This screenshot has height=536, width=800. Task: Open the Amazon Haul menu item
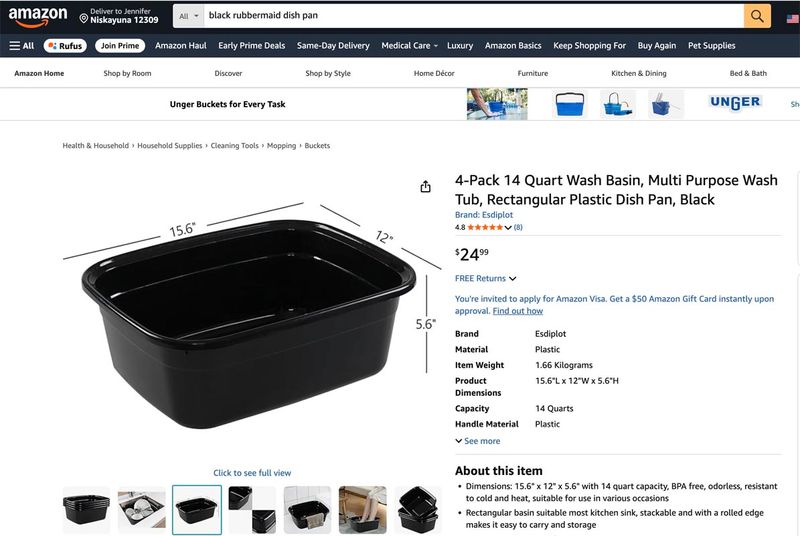point(181,45)
